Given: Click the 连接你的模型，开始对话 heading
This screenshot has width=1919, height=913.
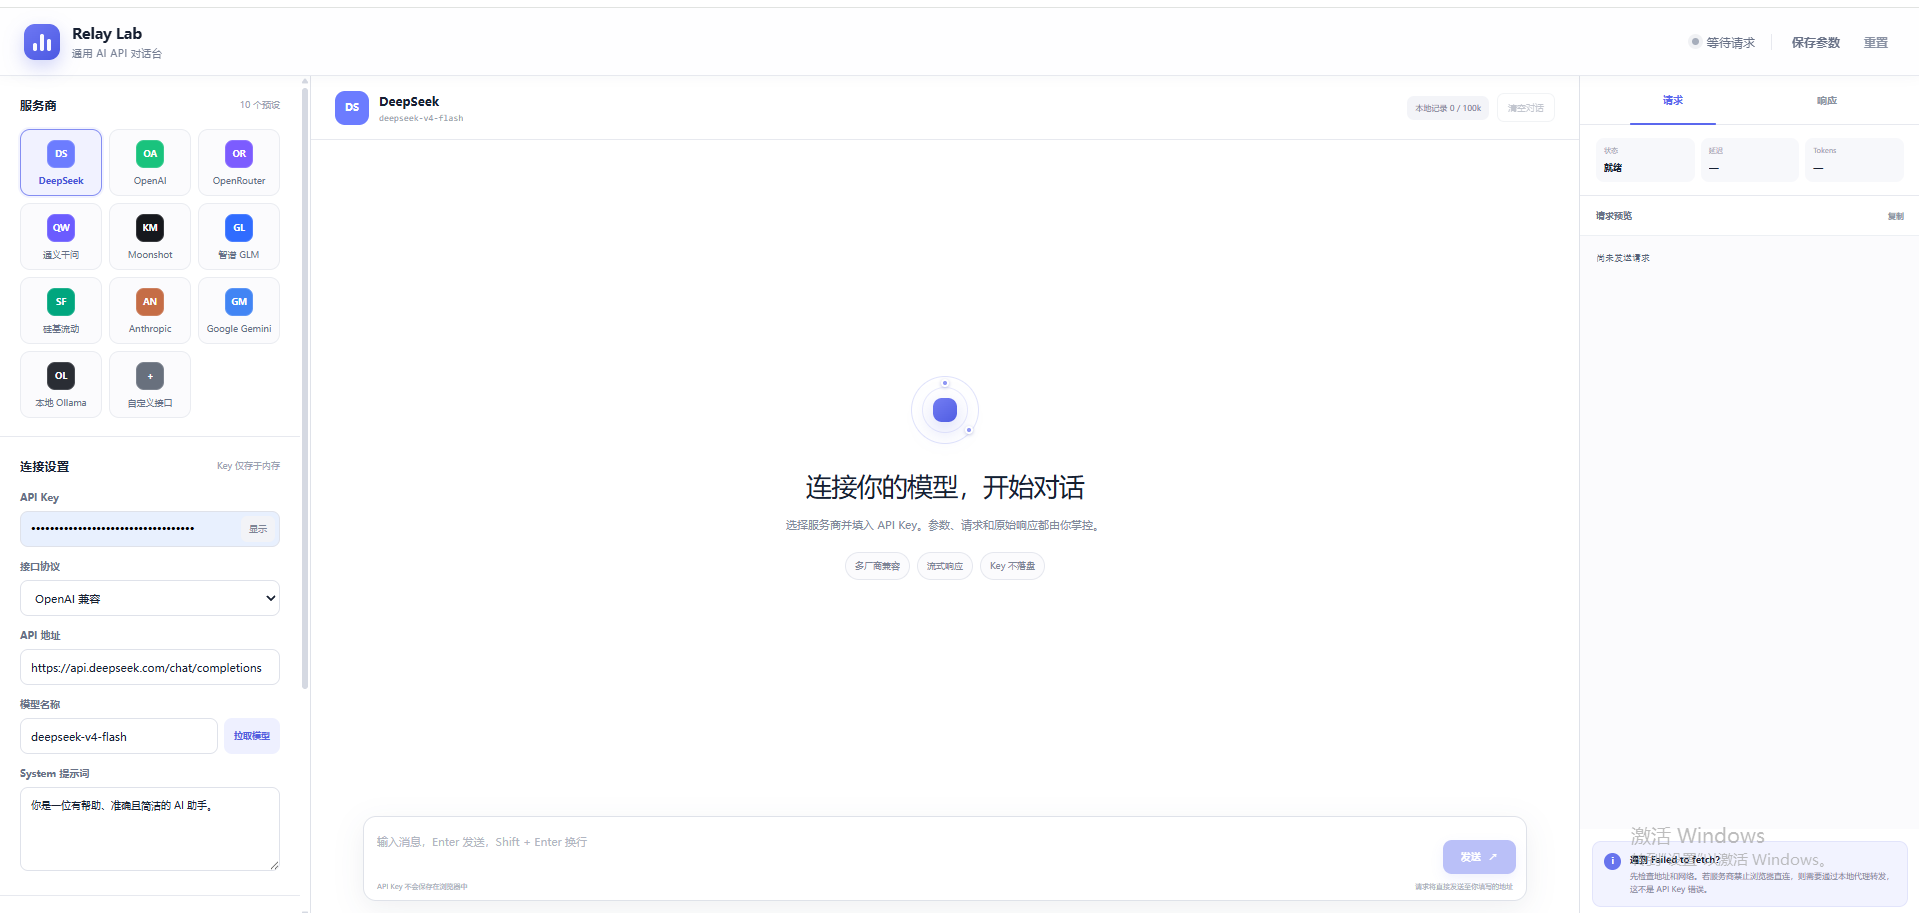Looking at the screenshot, I should pos(945,487).
